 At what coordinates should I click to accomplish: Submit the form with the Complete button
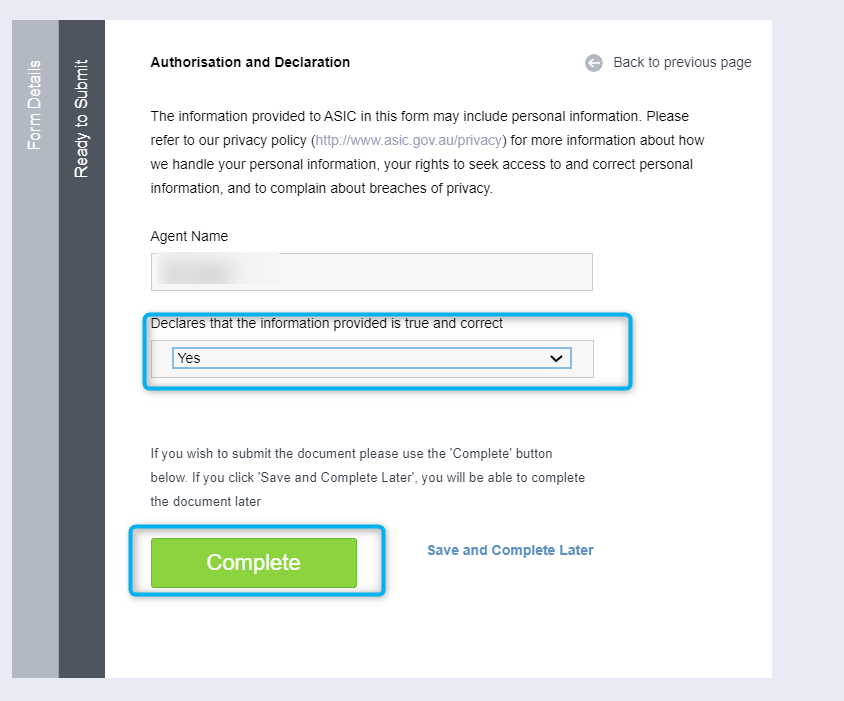(x=254, y=563)
